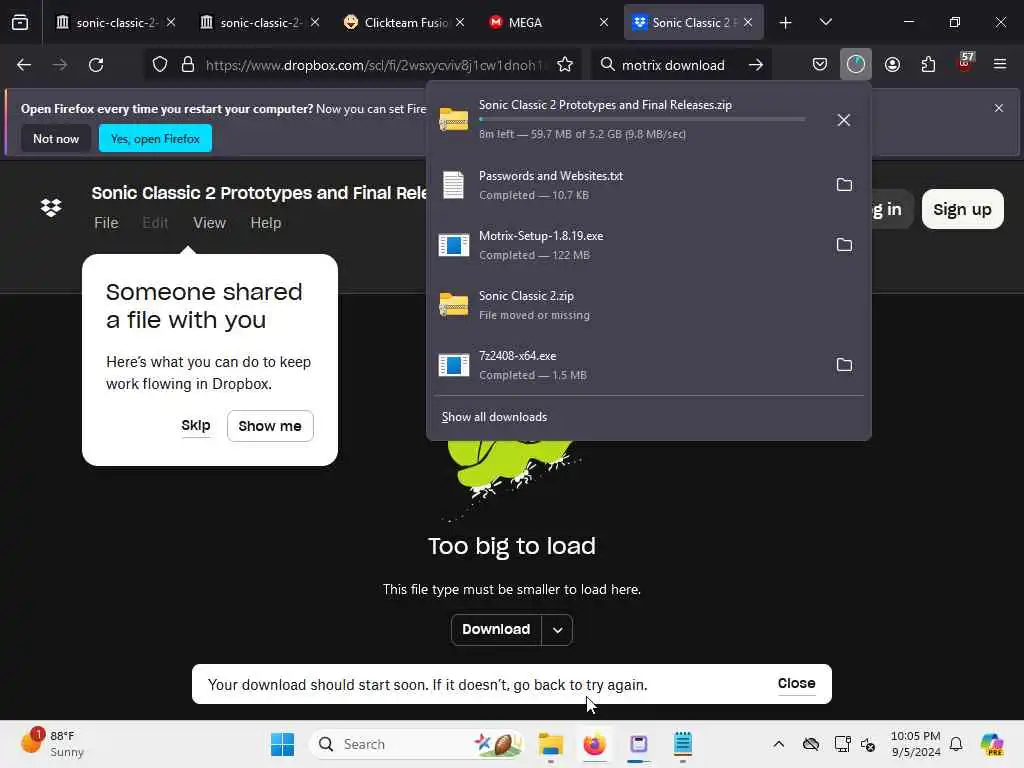Click the Dropbox logo icon

51,208
